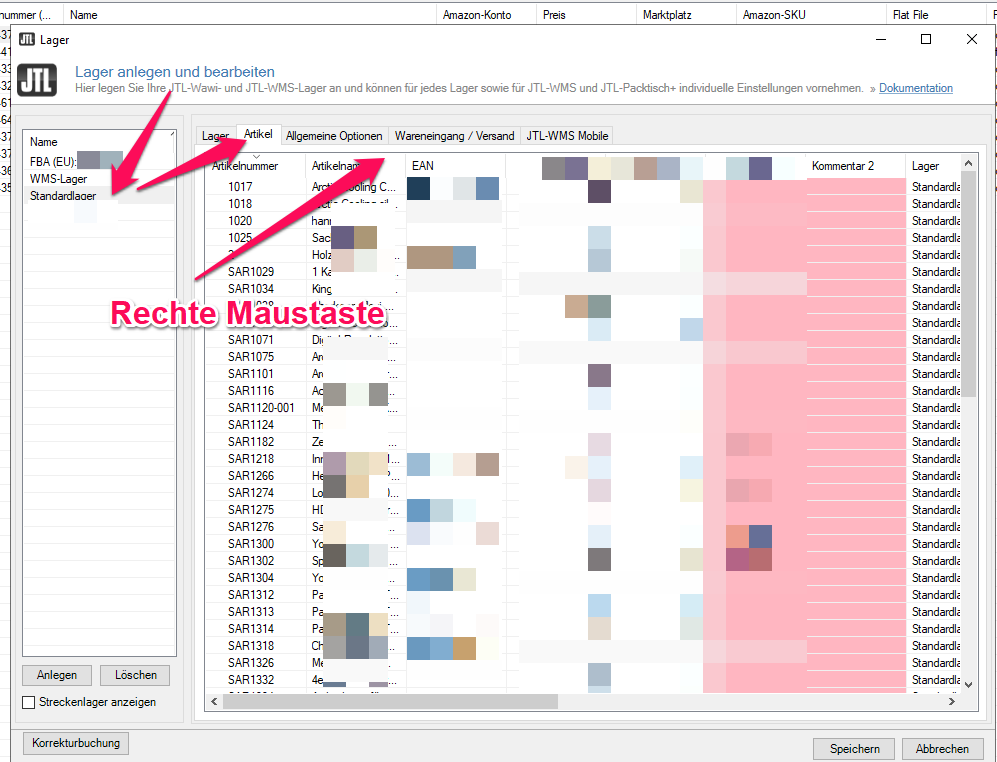Select article row SAR1075
Screen dimensions: 997x762
(582, 357)
